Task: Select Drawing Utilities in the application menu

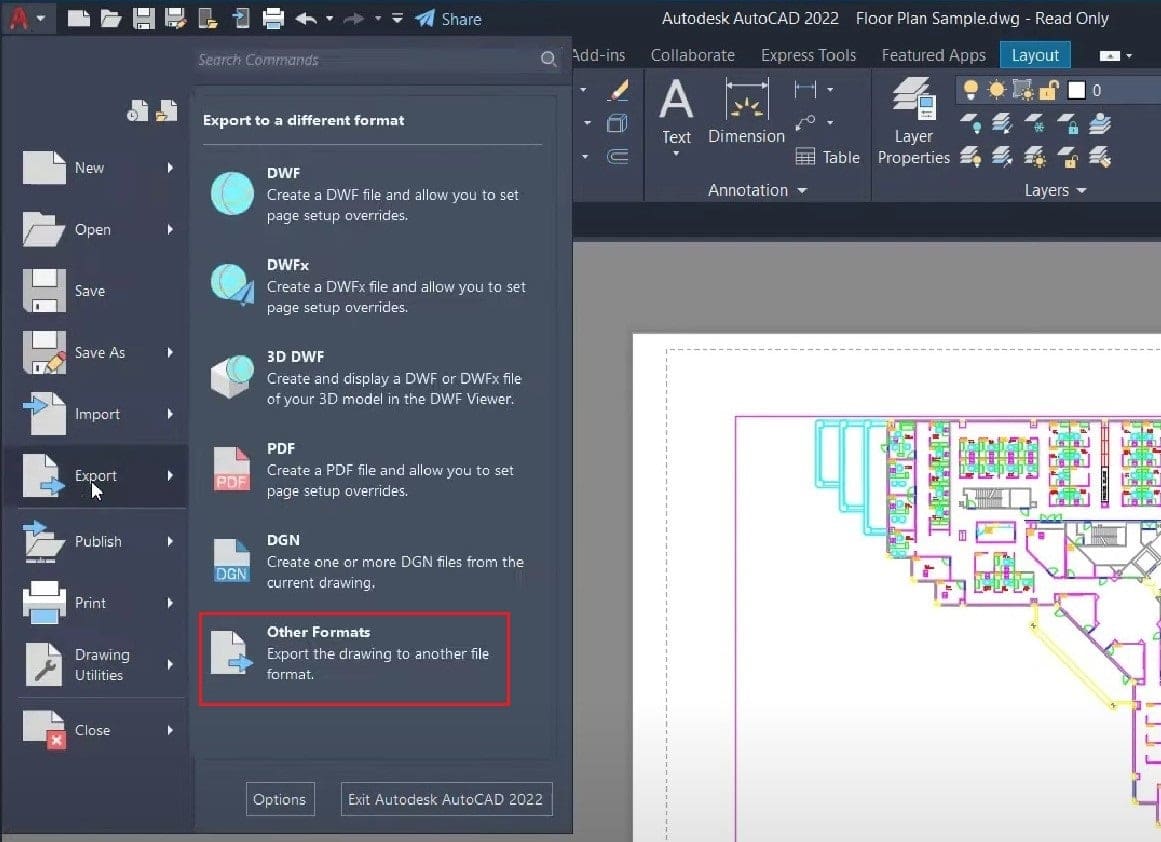Action: click(96, 664)
